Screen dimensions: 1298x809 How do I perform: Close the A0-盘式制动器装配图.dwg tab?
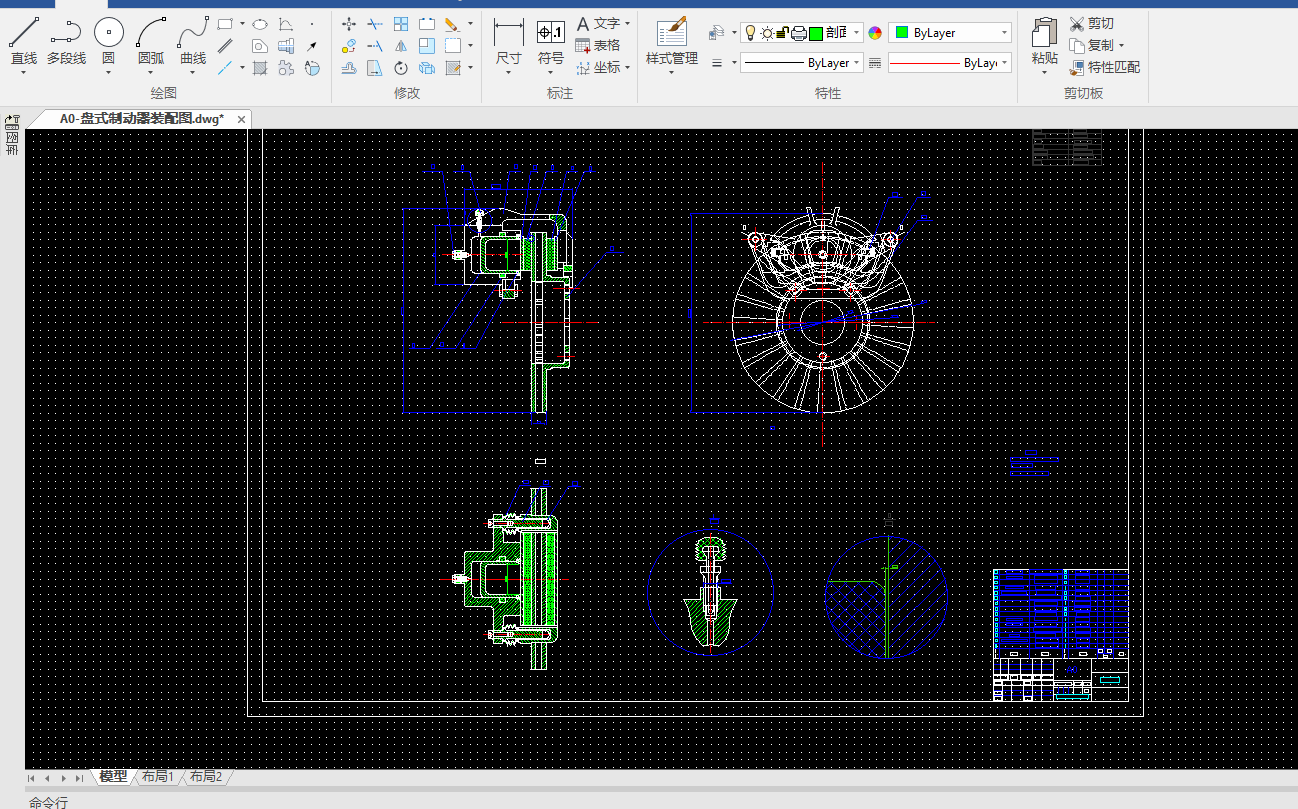pyautogui.click(x=241, y=119)
